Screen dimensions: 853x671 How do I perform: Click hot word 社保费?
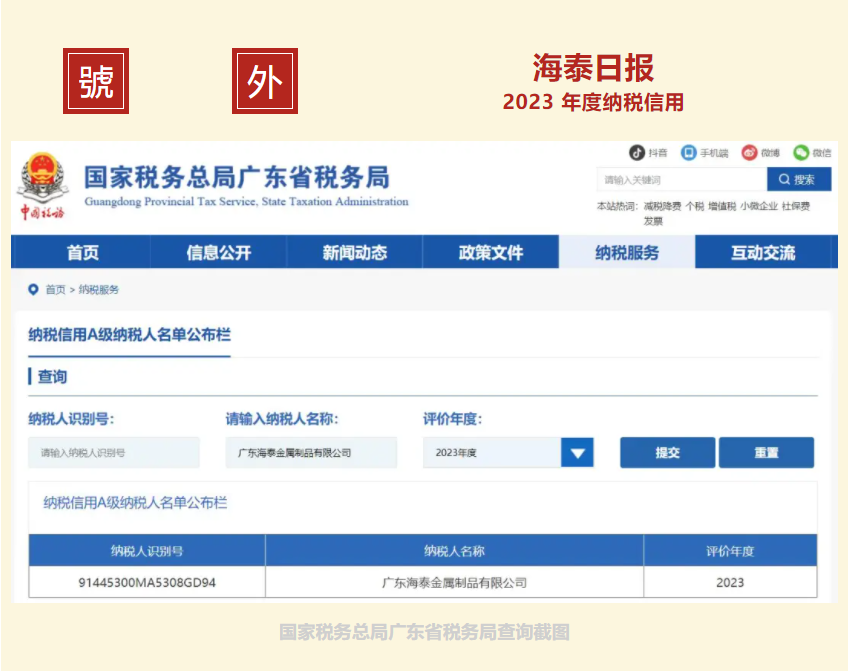click(x=796, y=206)
